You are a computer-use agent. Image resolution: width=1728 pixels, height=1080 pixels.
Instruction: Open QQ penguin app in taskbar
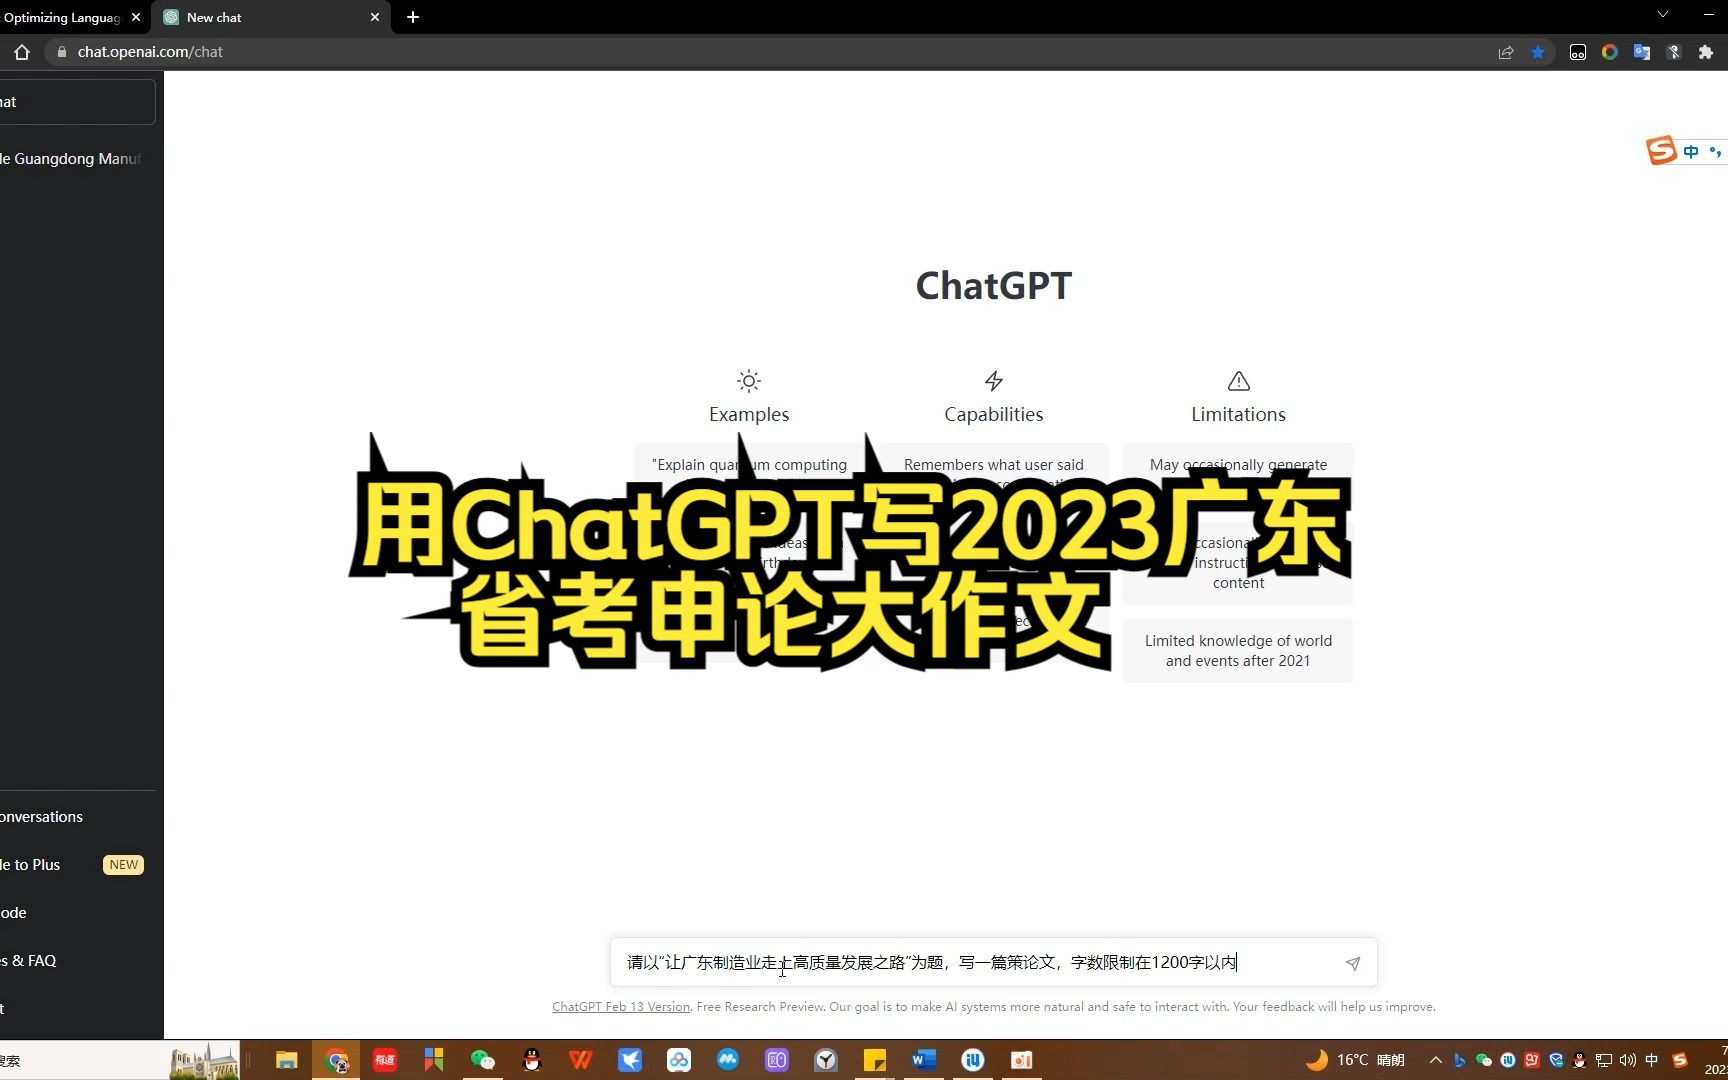532,1060
